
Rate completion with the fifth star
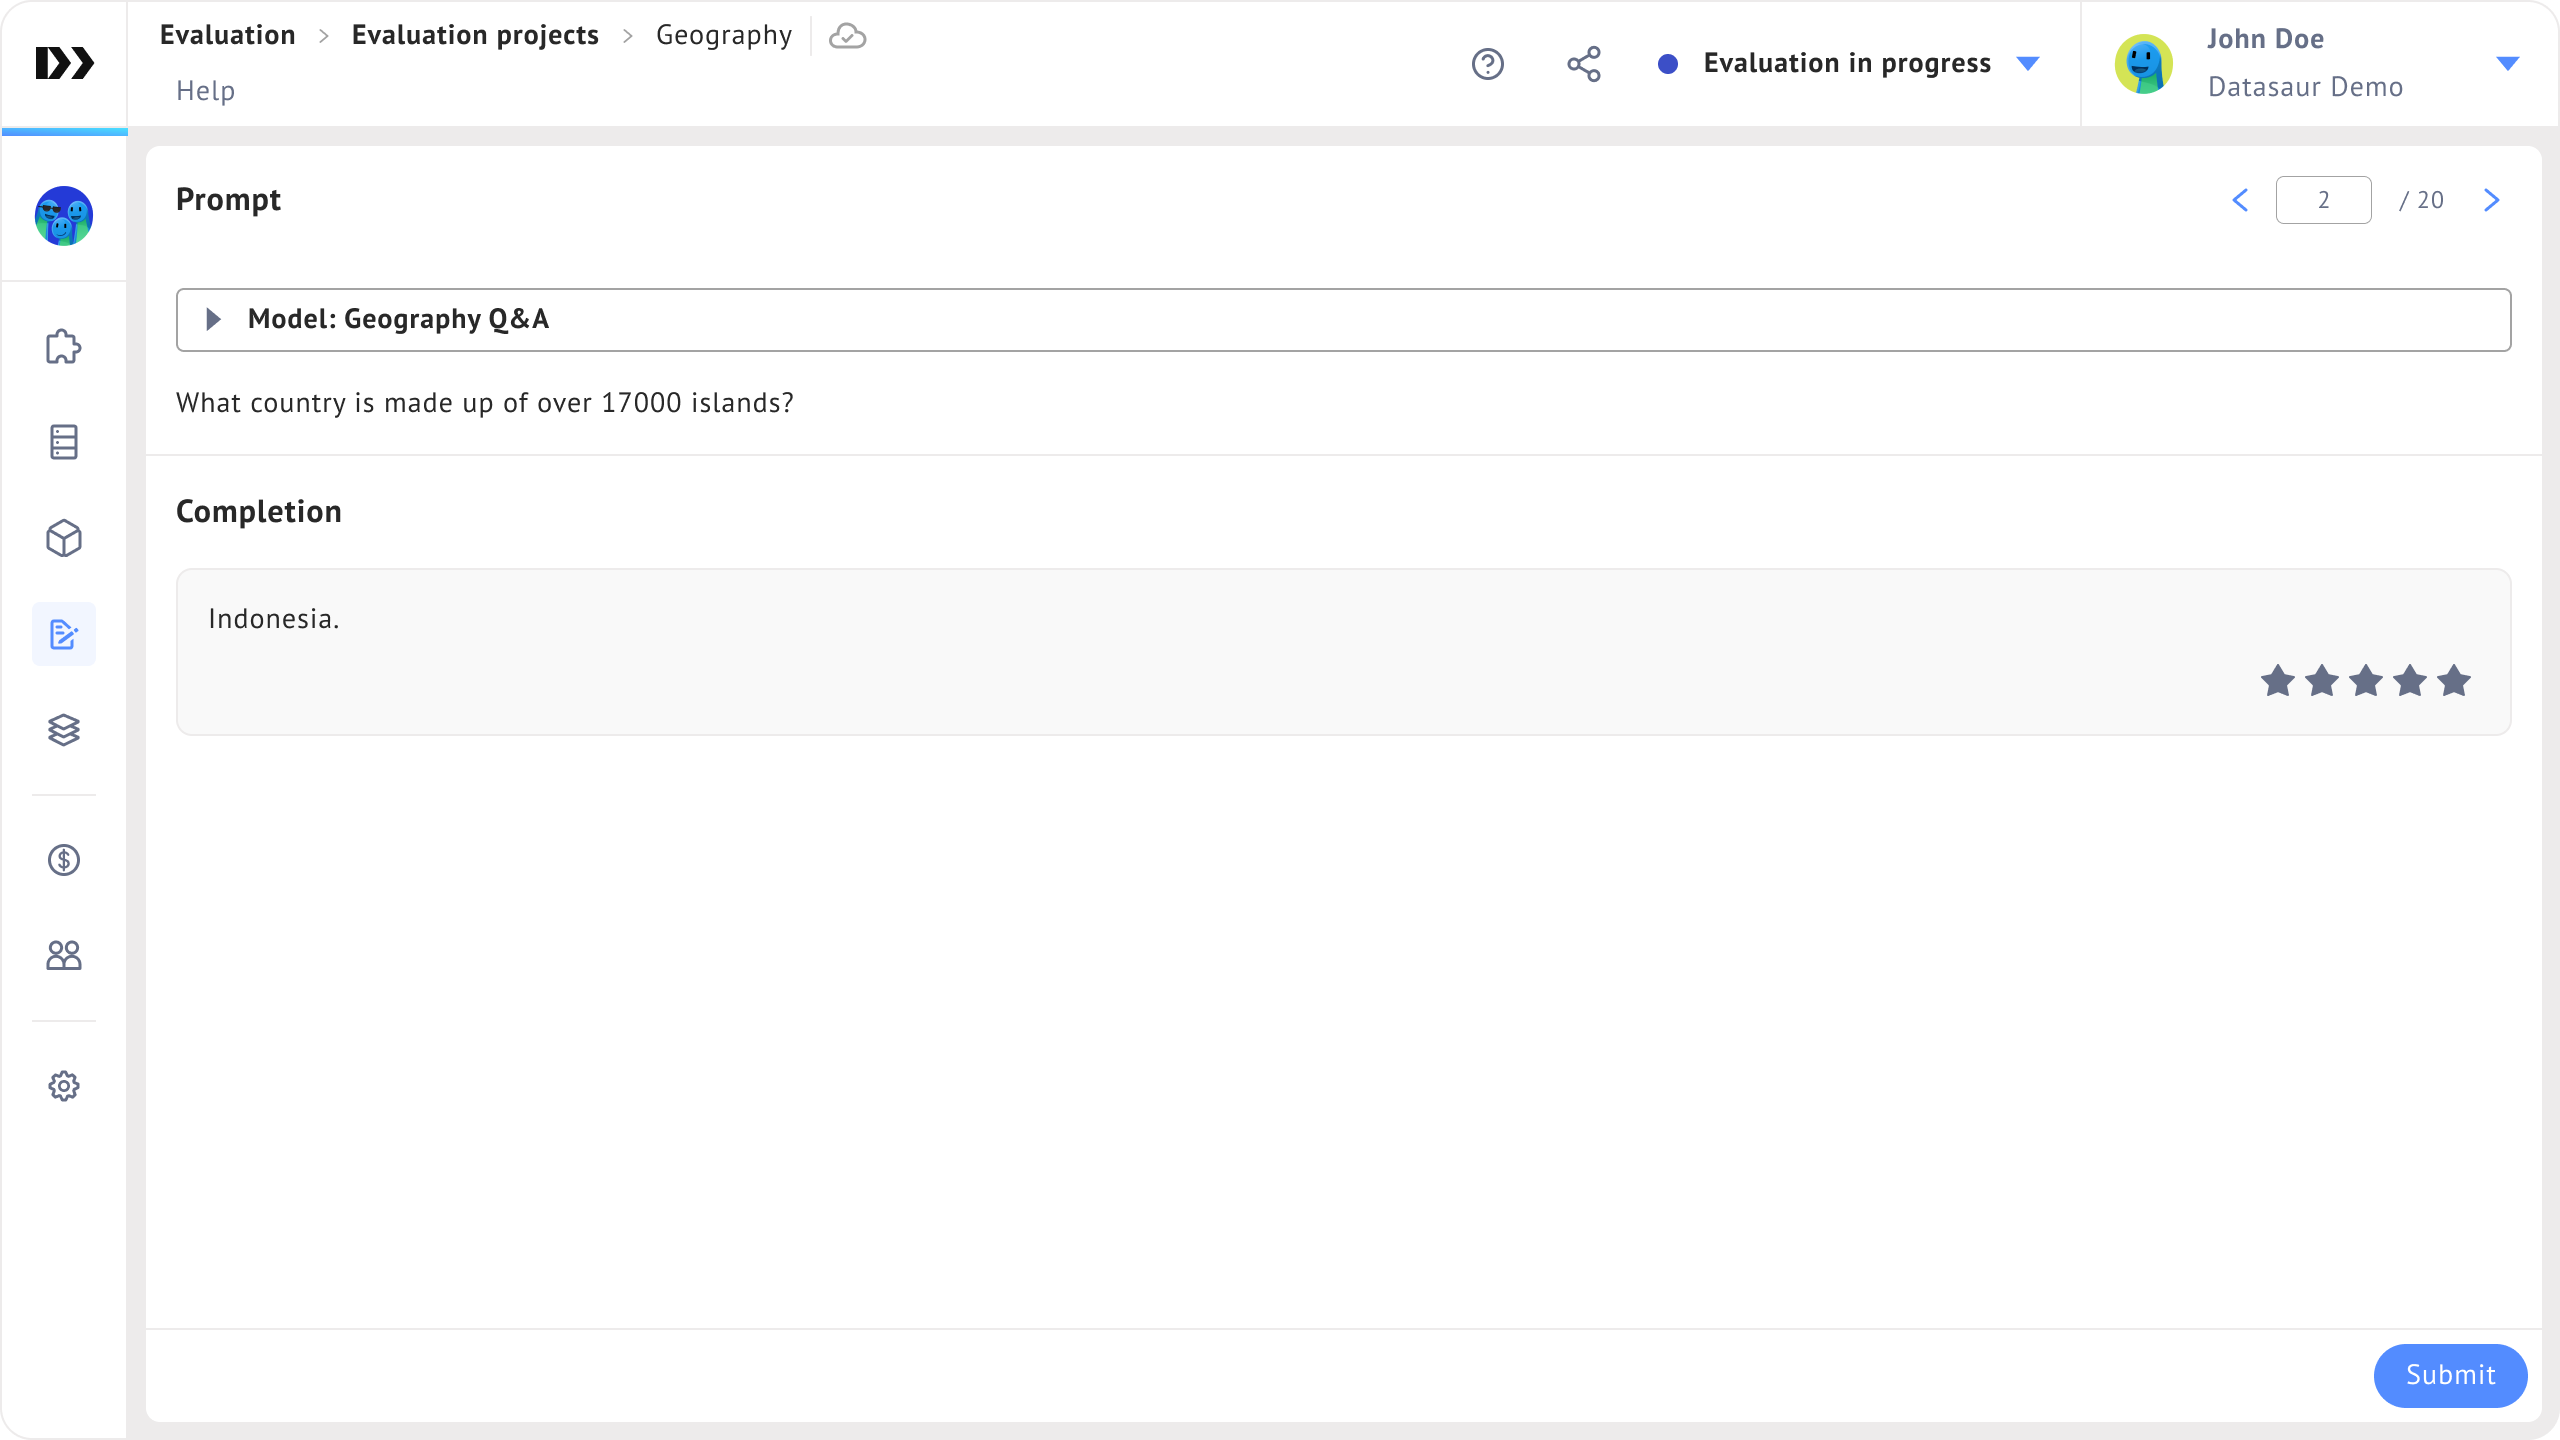coord(2454,681)
